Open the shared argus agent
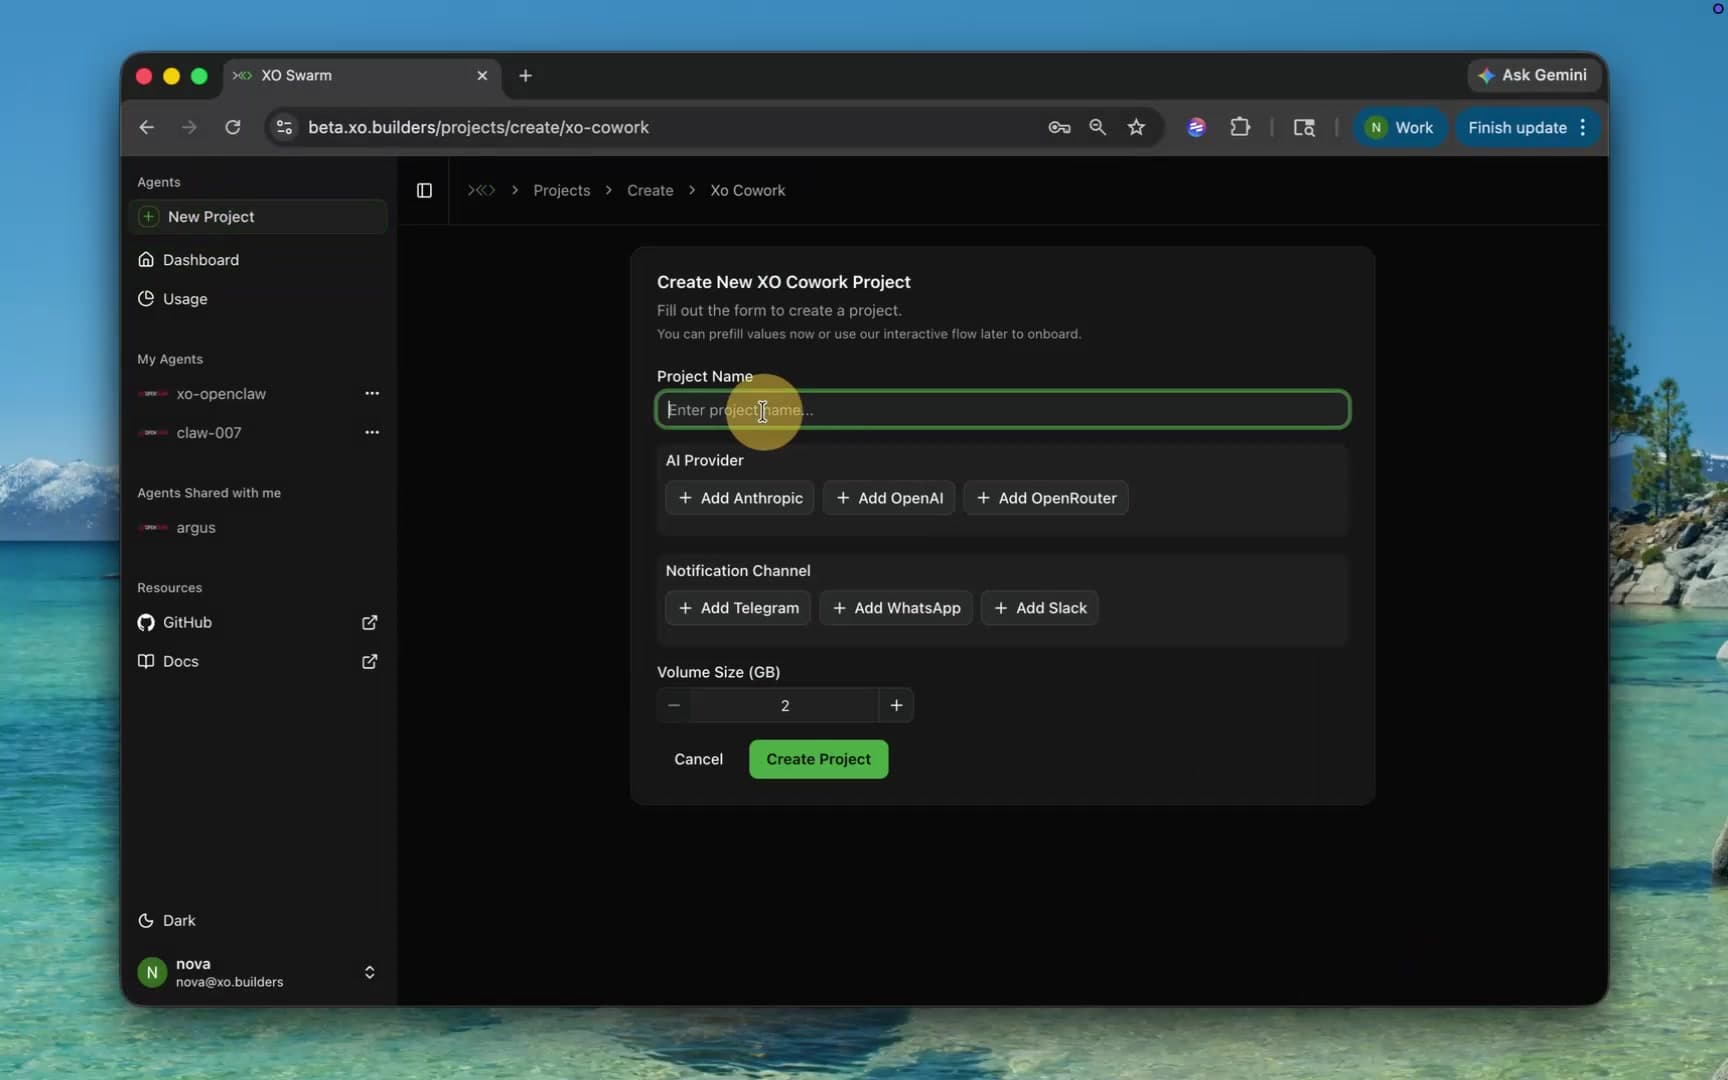The image size is (1728, 1080). point(196,528)
